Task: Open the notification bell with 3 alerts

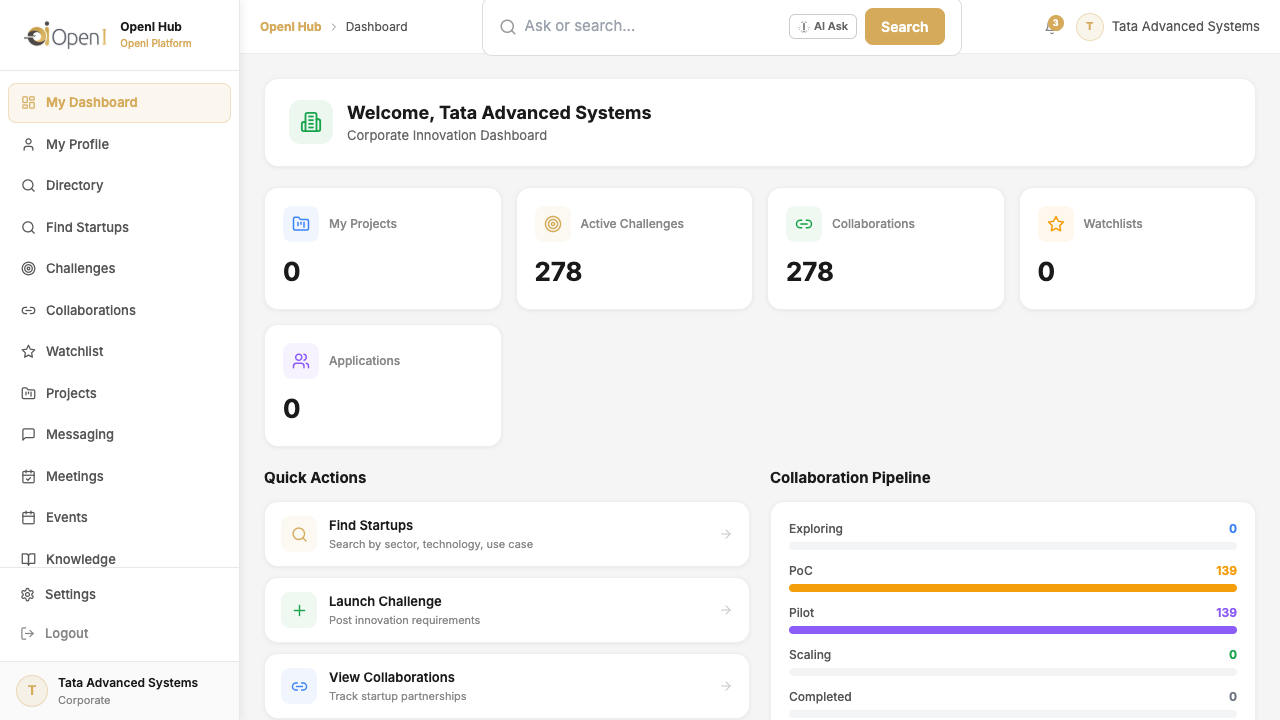Action: click(1051, 27)
